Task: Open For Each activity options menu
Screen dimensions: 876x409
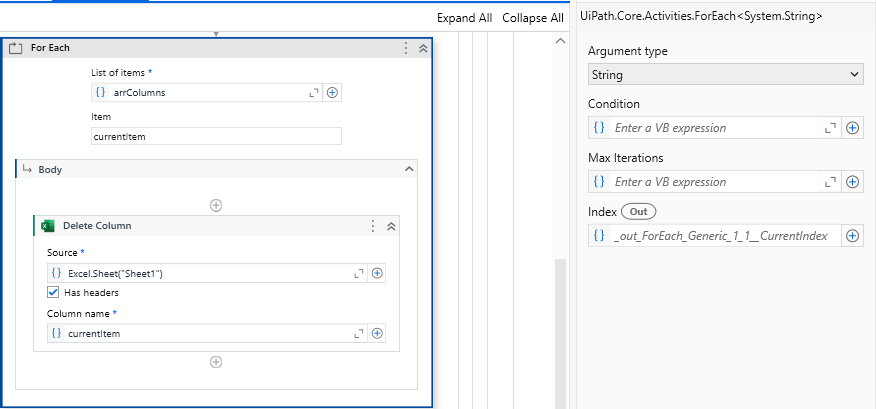Action: (405, 48)
